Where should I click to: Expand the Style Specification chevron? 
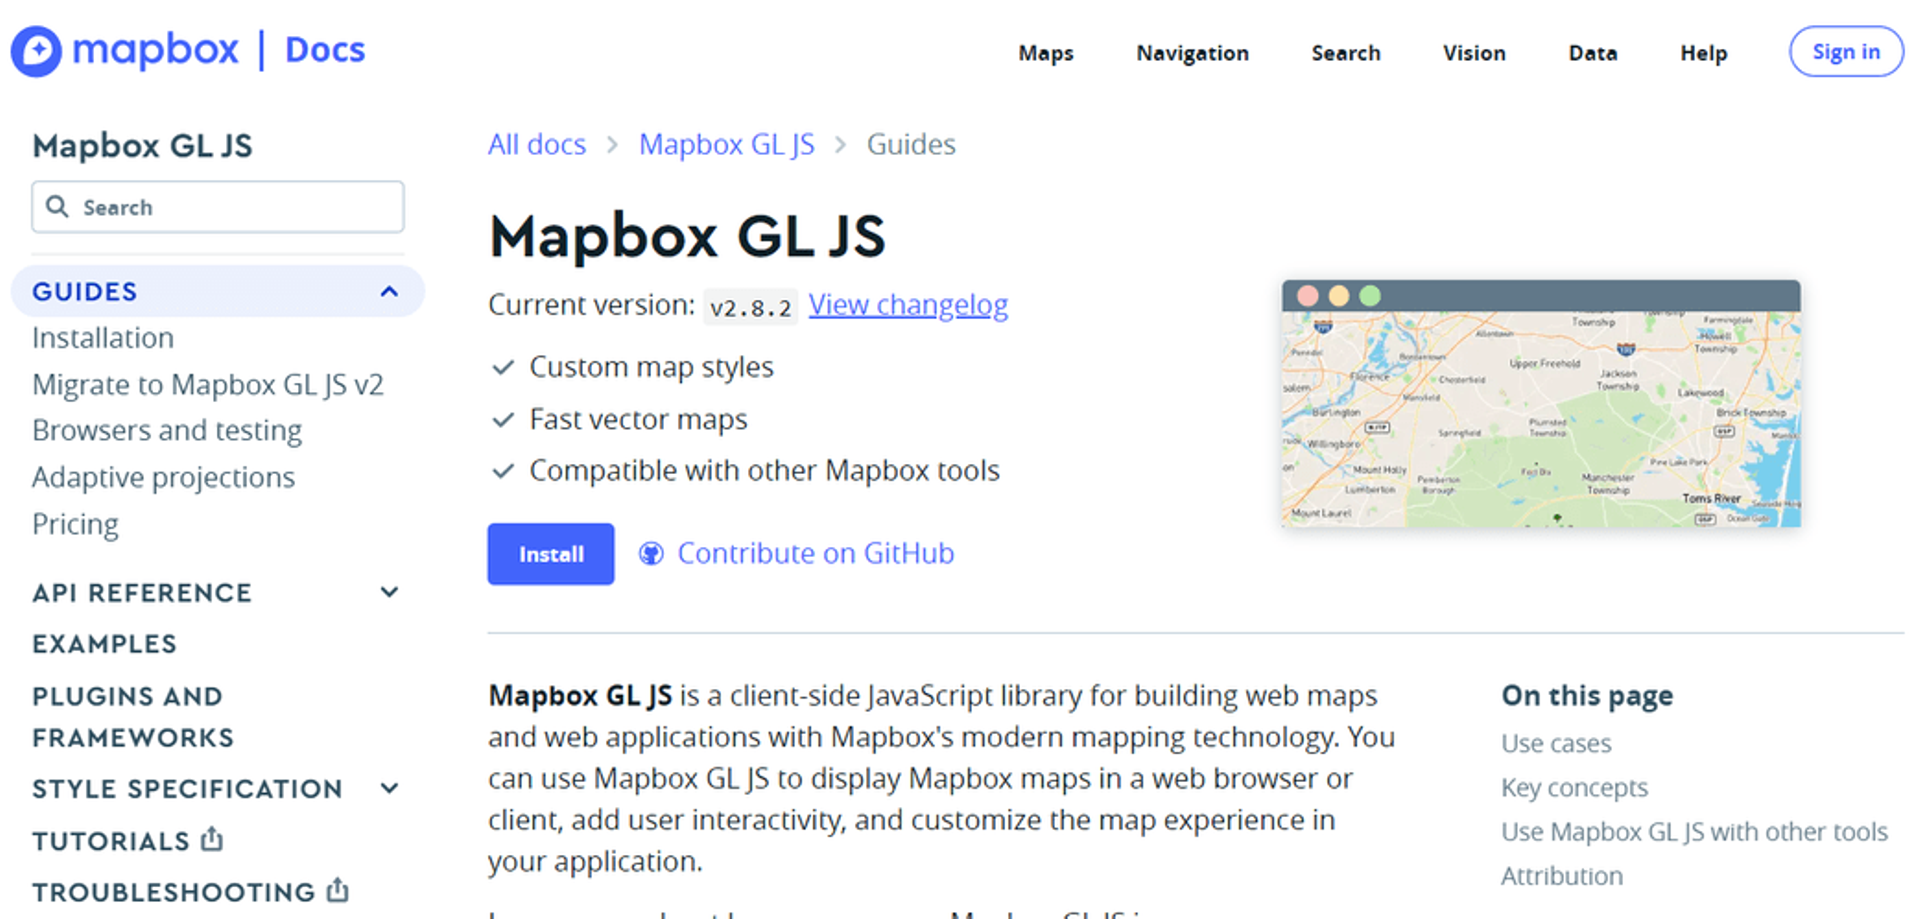pos(389,788)
